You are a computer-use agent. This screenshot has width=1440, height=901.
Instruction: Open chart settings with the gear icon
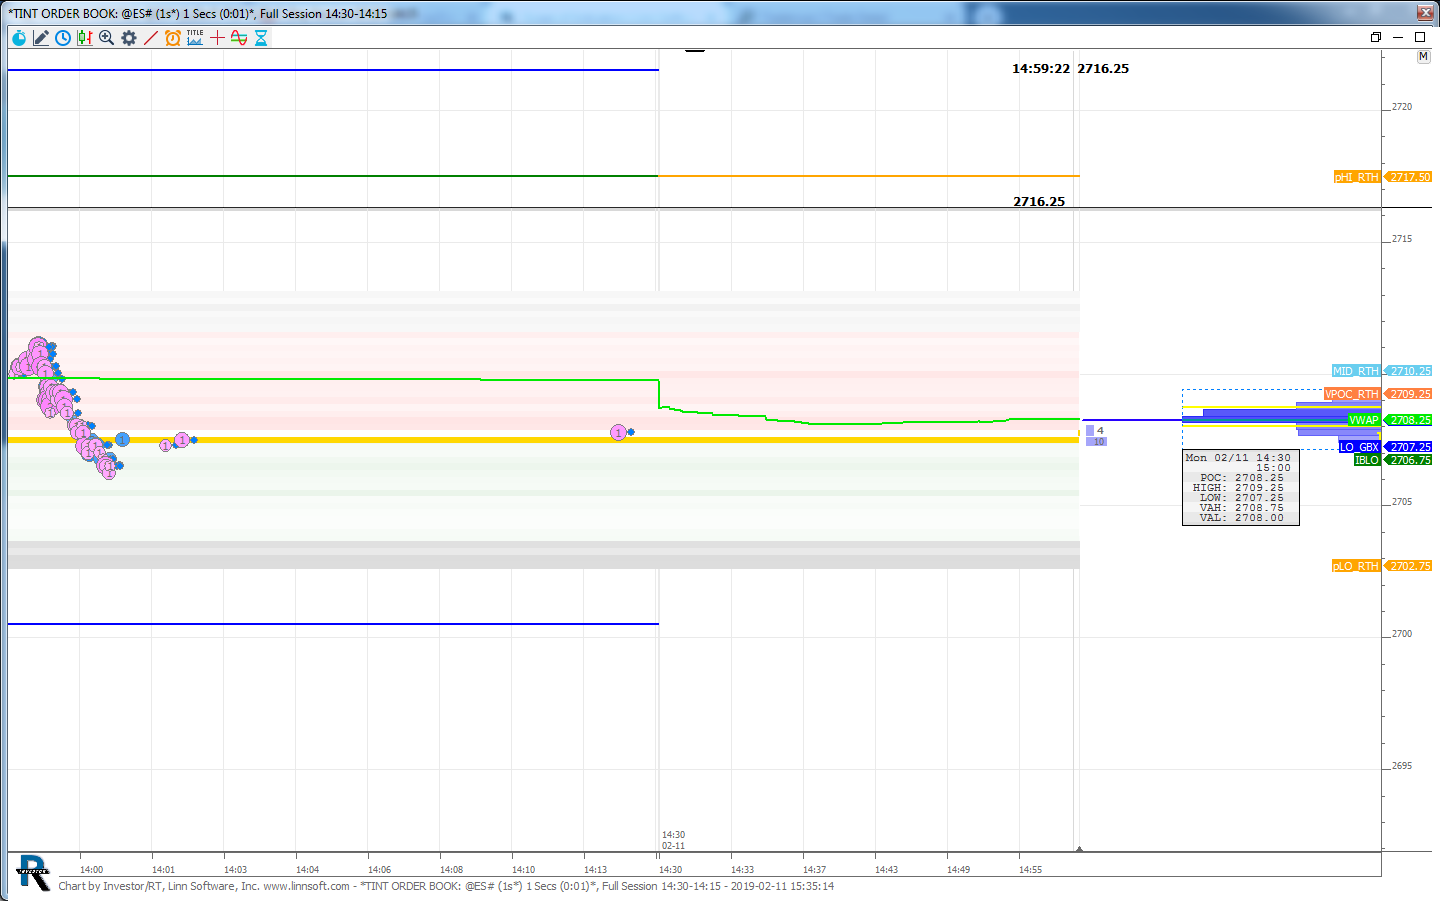click(129, 38)
